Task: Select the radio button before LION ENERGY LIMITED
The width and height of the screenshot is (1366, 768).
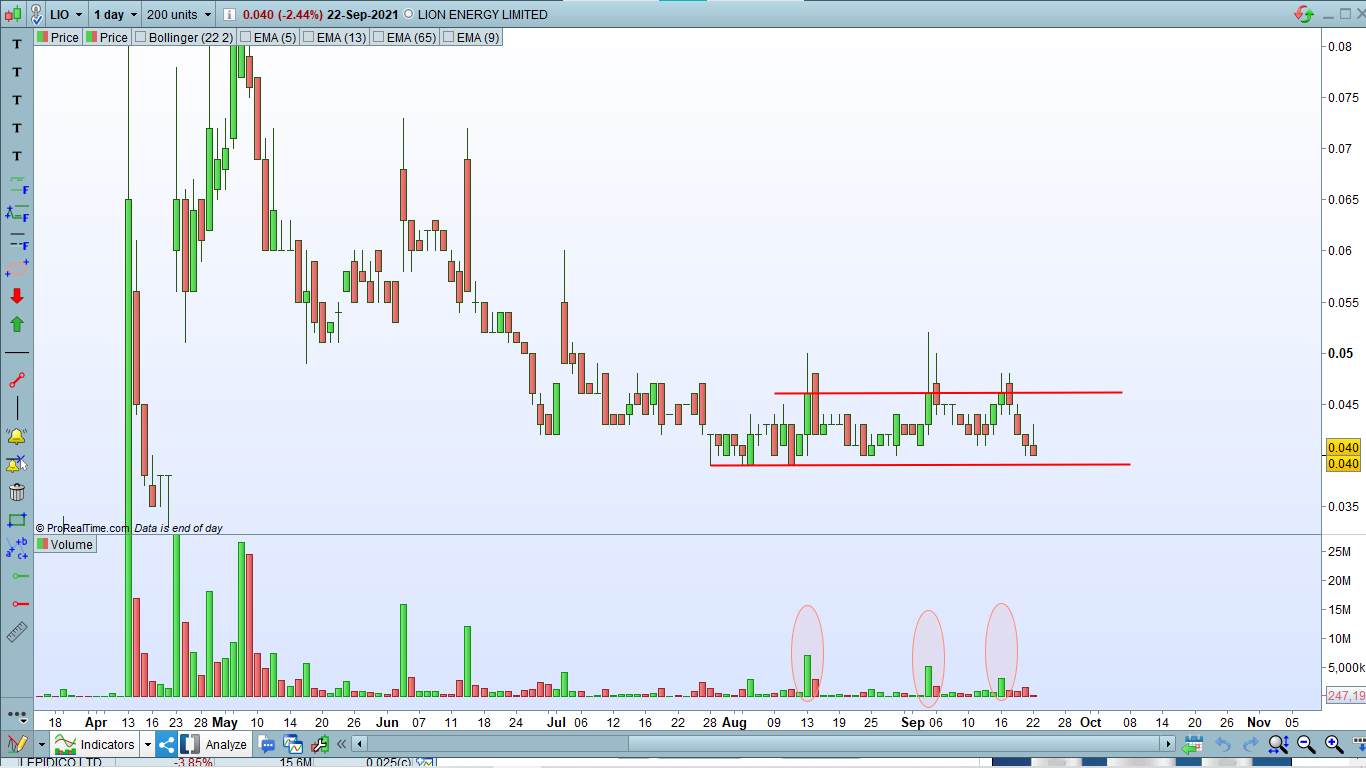Action: coord(408,15)
